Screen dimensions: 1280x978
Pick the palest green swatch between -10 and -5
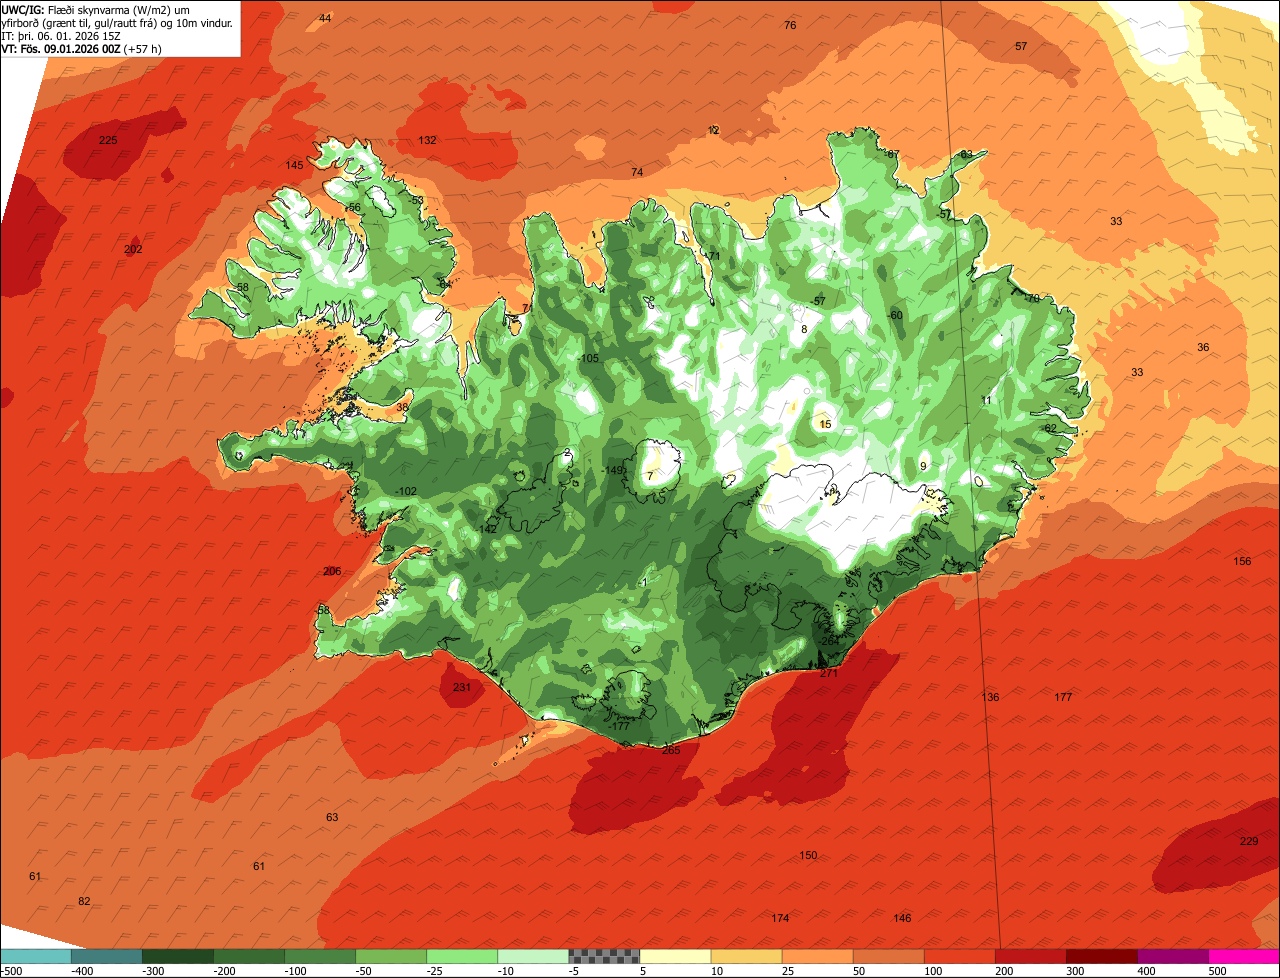click(x=533, y=956)
